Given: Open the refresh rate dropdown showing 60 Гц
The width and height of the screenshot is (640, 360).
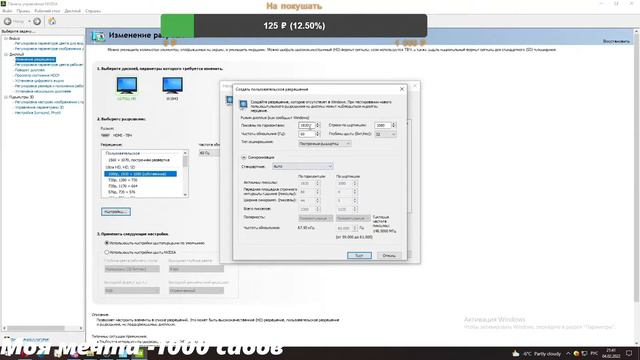Looking at the screenshot, I should 209,153.
